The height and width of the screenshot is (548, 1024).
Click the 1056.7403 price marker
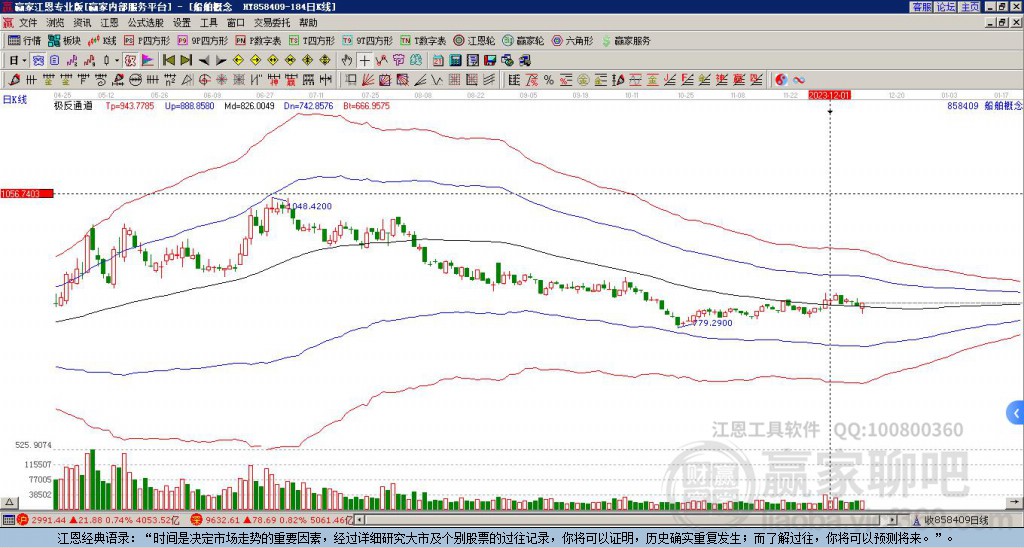pos(27,194)
